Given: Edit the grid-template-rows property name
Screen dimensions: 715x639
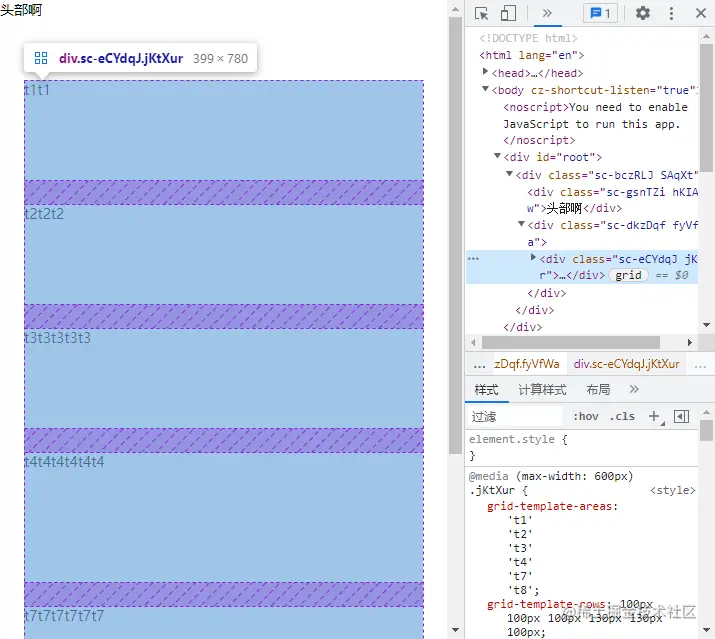Looking at the screenshot, I should (546, 604).
